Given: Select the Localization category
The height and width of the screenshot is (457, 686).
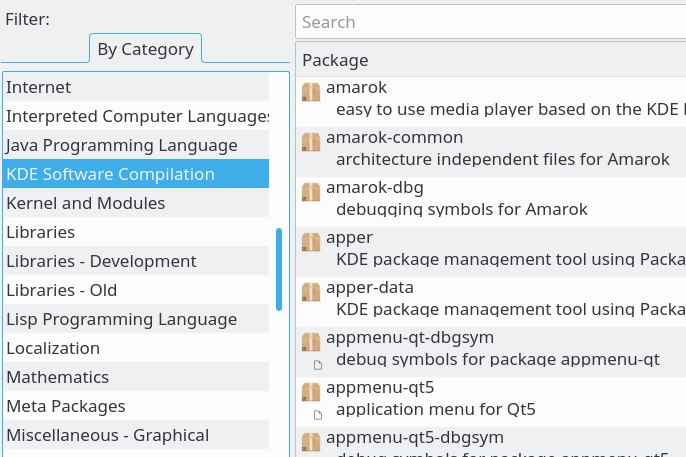Looking at the screenshot, I should (x=136, y=348).
